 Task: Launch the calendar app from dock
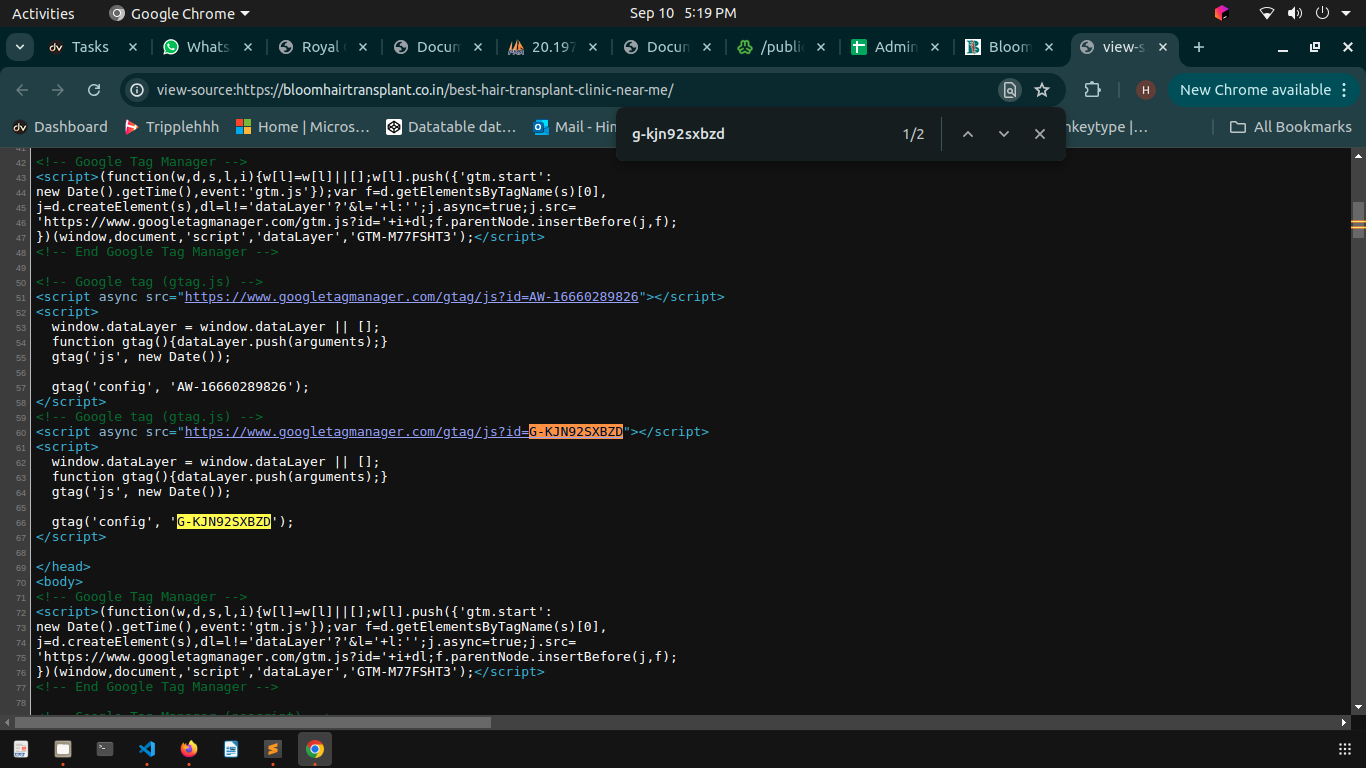(21, 748)
